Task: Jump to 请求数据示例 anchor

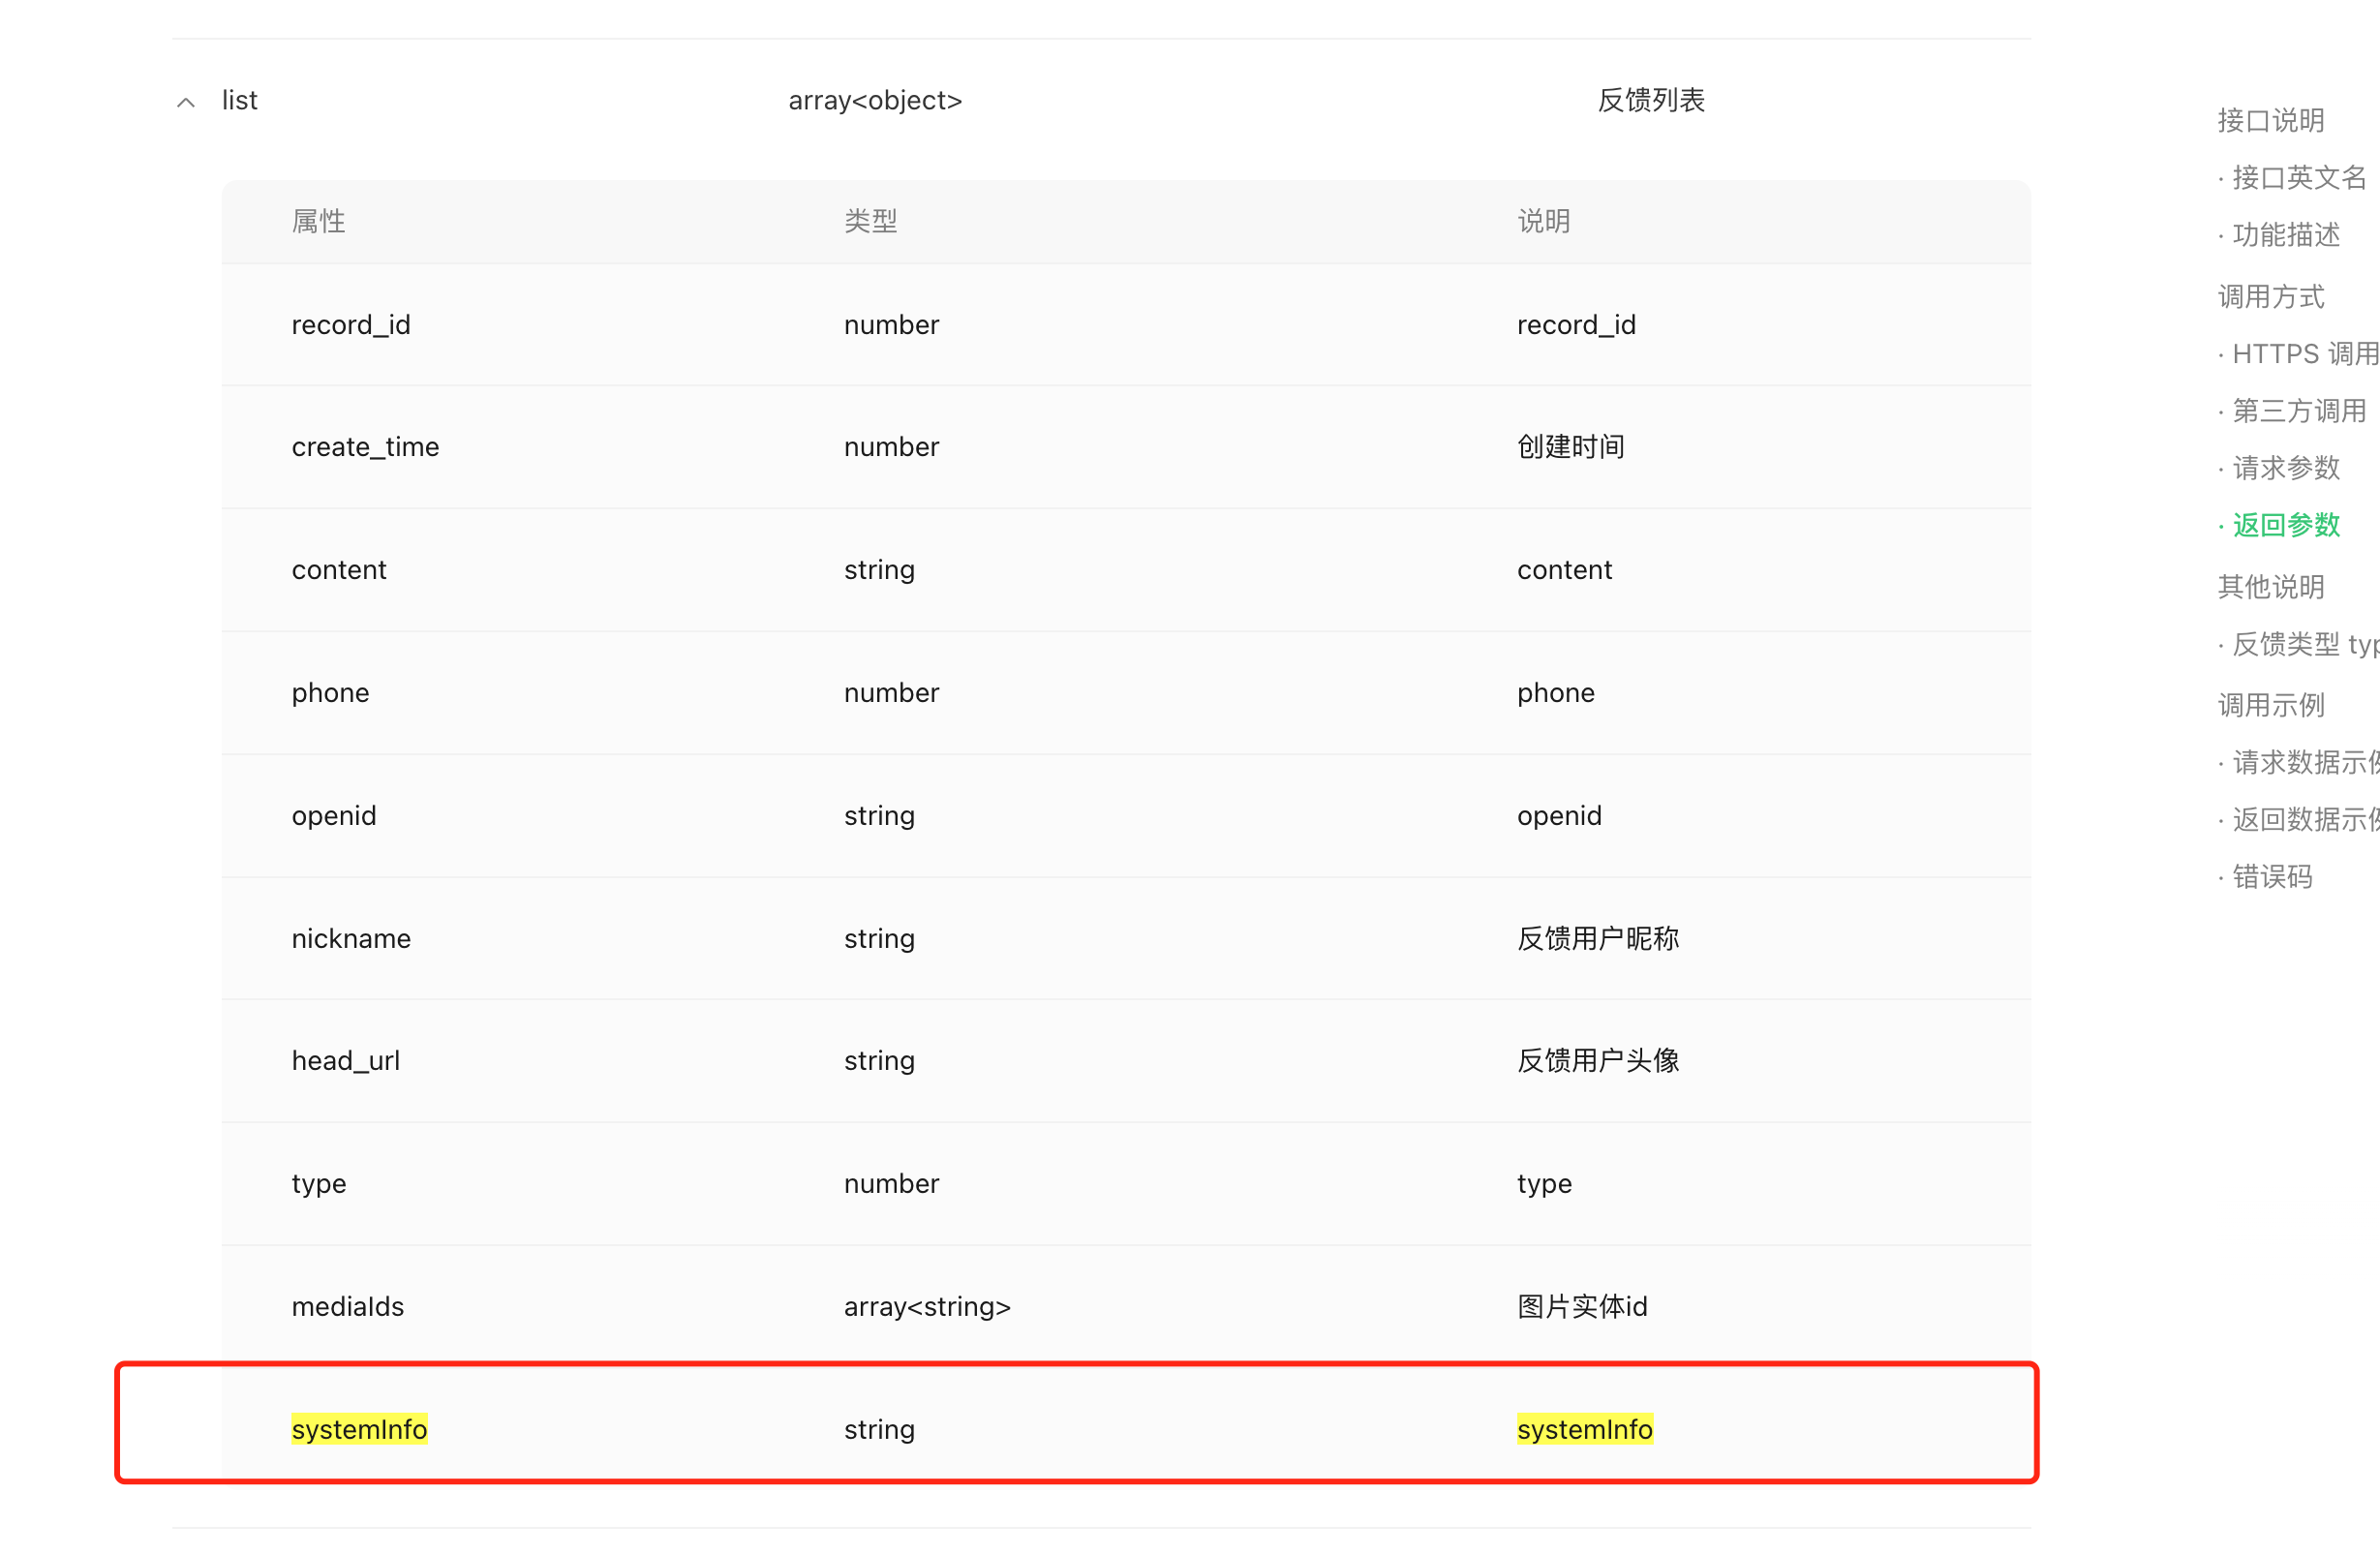Action: [2303, 762]
